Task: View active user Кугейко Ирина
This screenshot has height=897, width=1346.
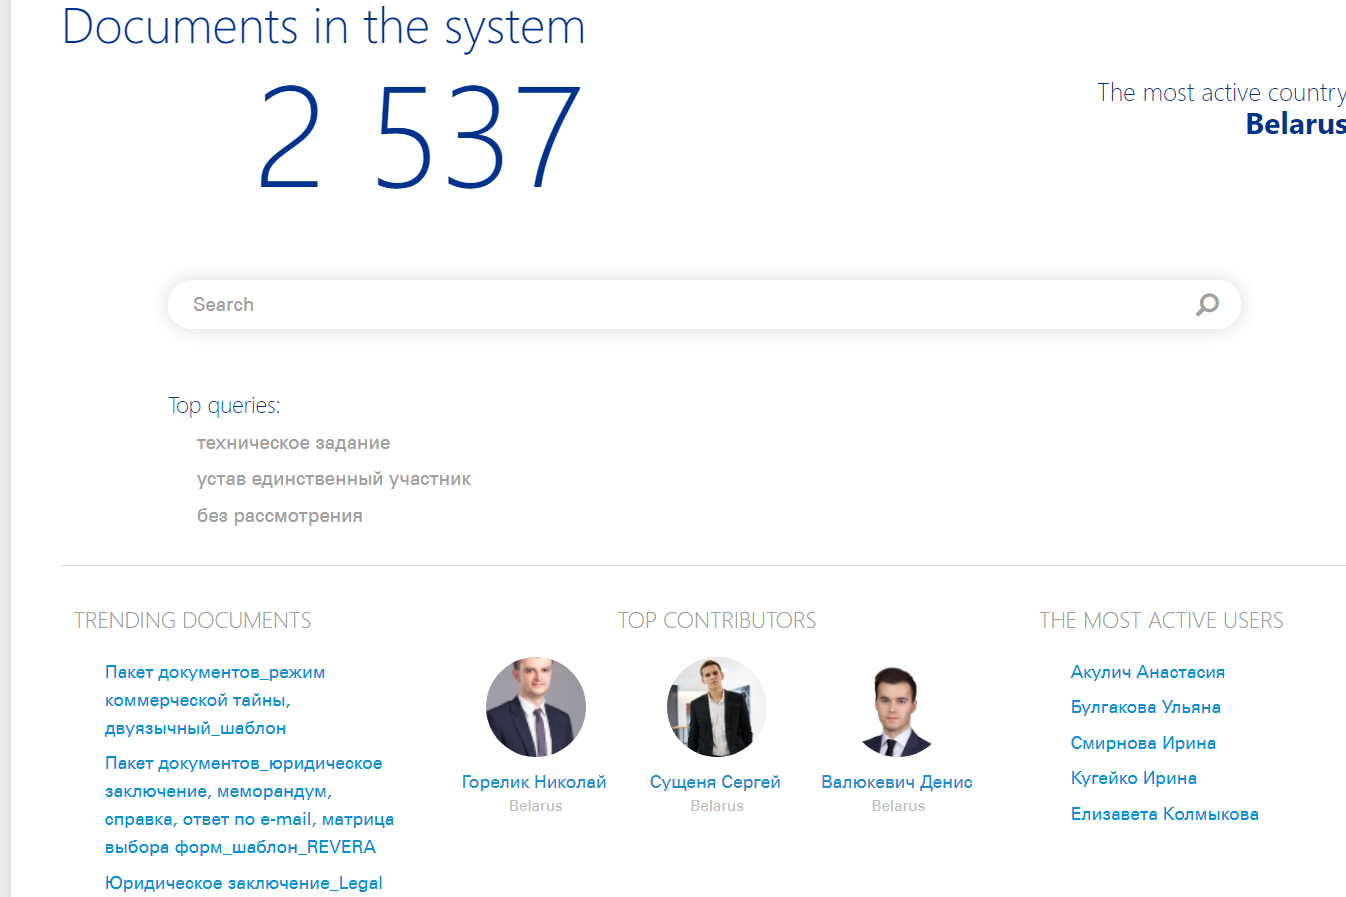Action: 1133,778
